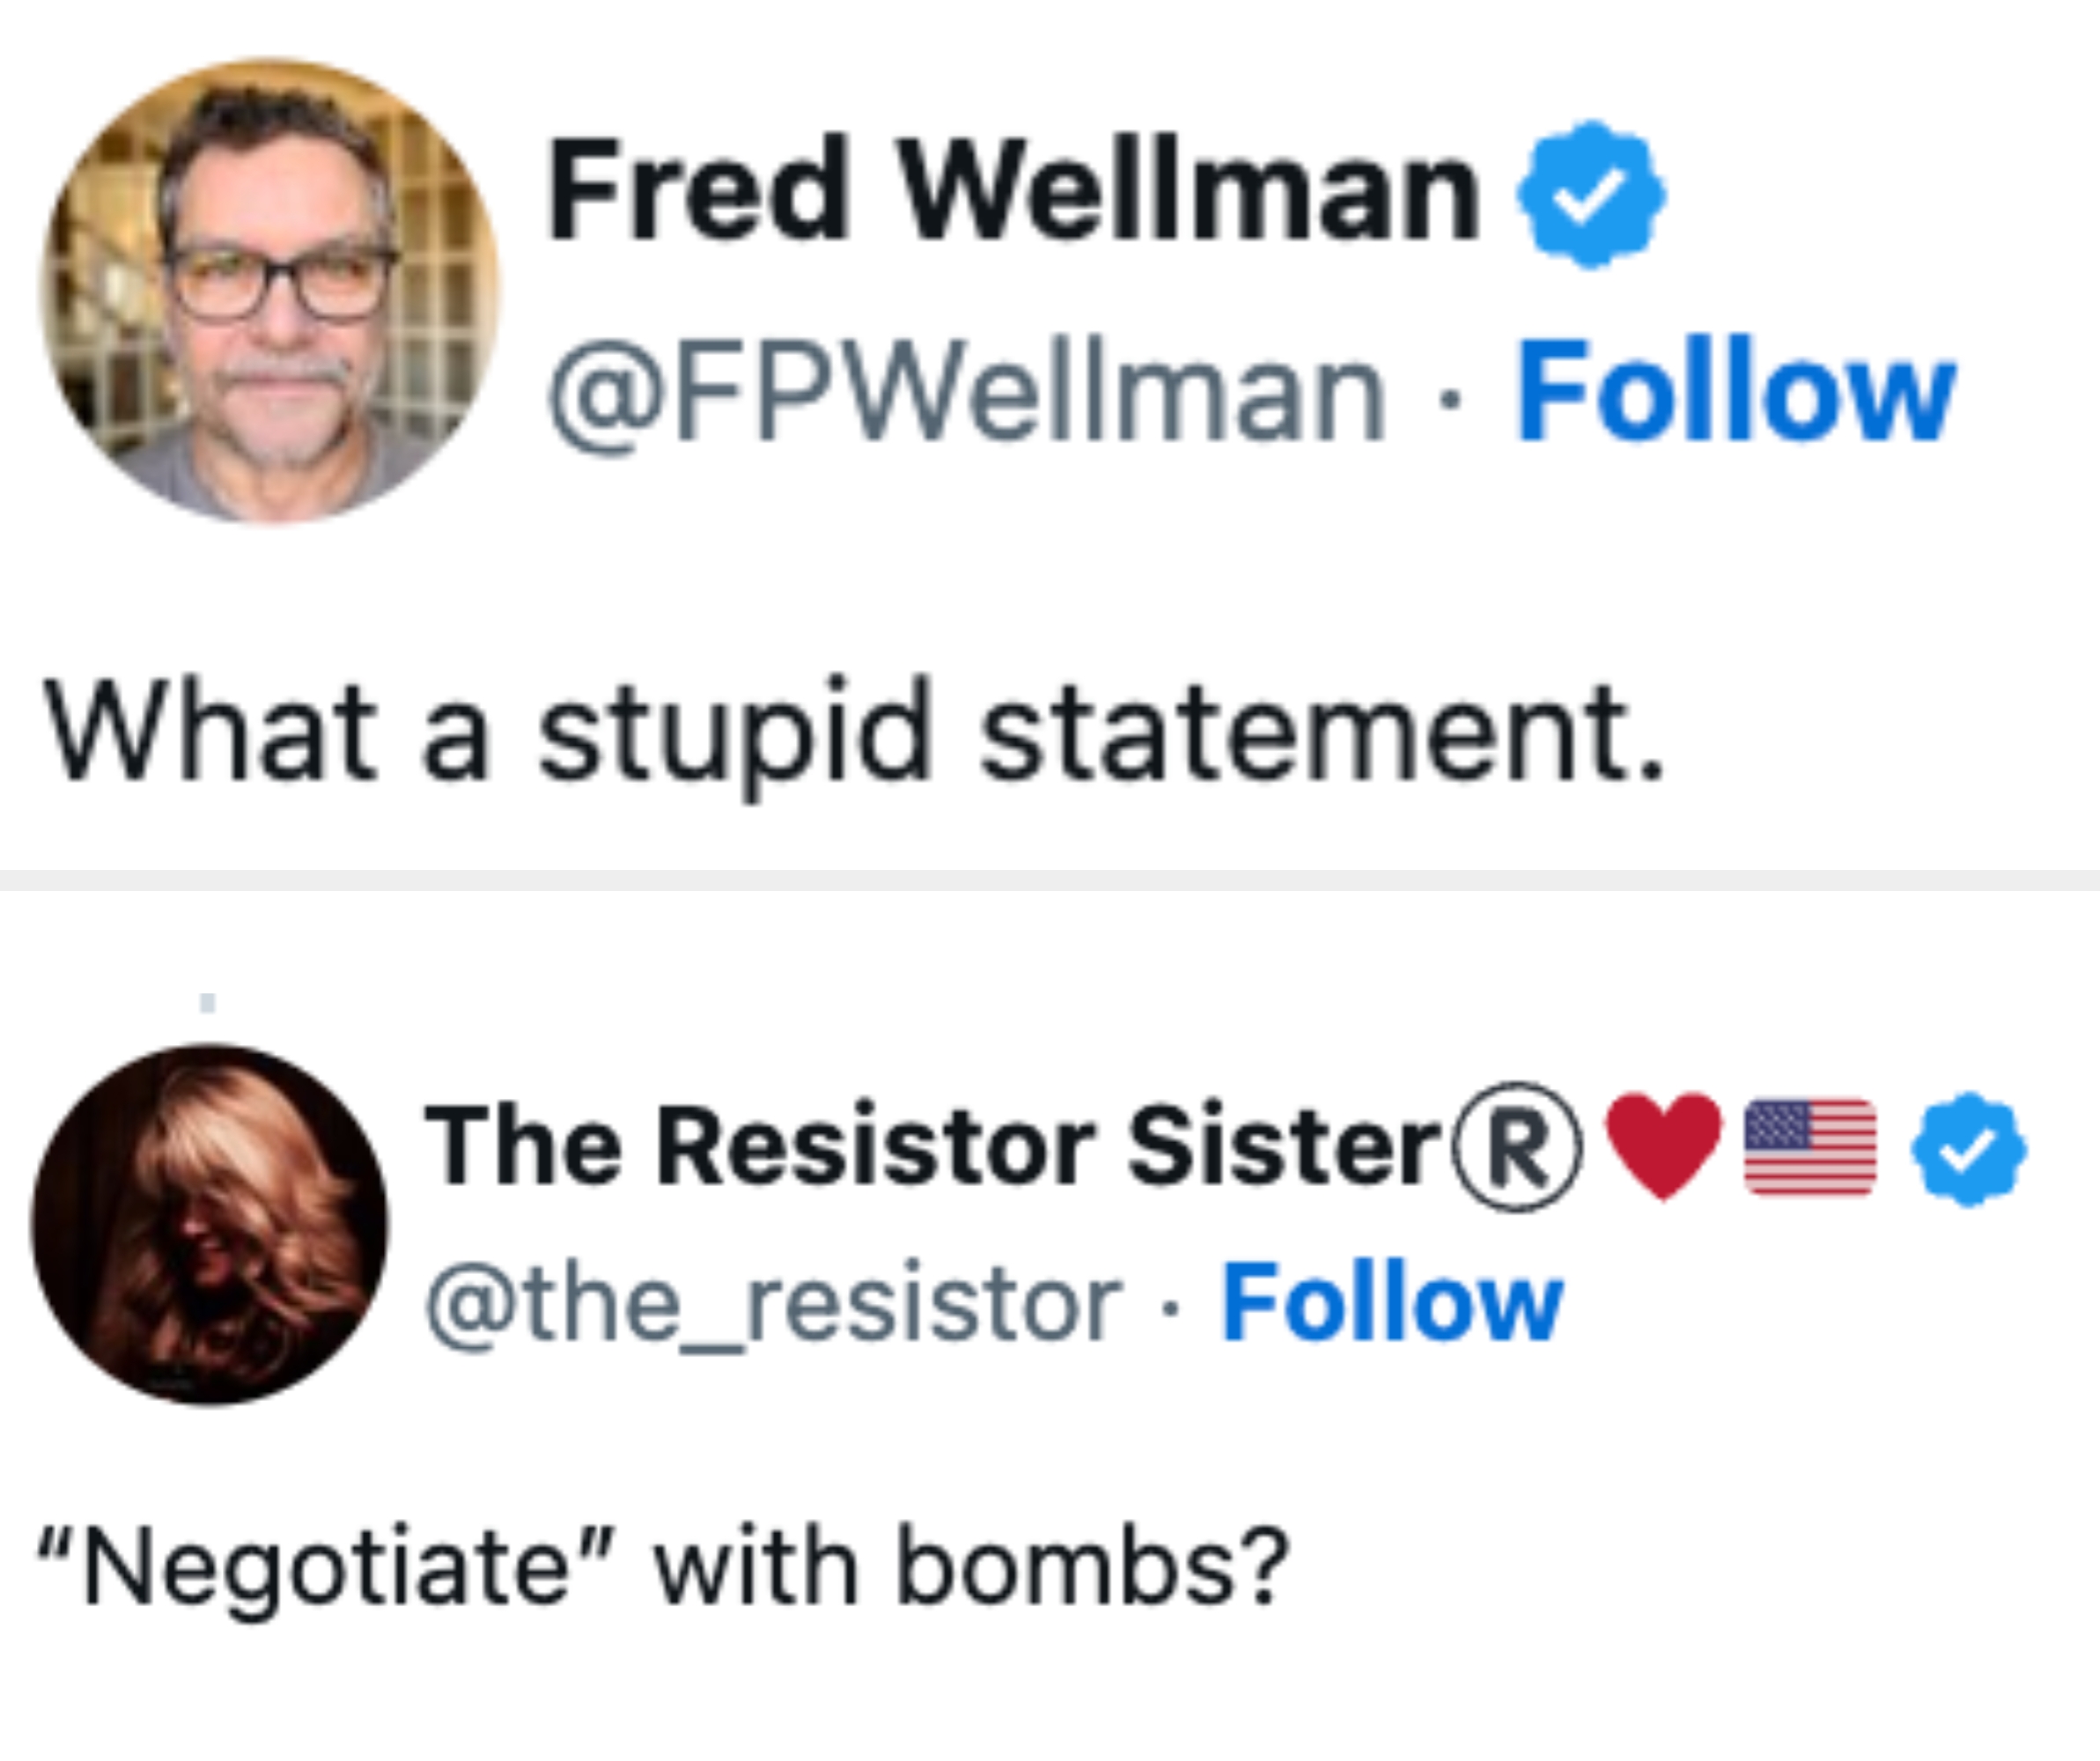The width and height of the screenshot is (2100, 1761).
Task: Open The Resistor Sister's profile picture
Action: tap(209, 1224)
